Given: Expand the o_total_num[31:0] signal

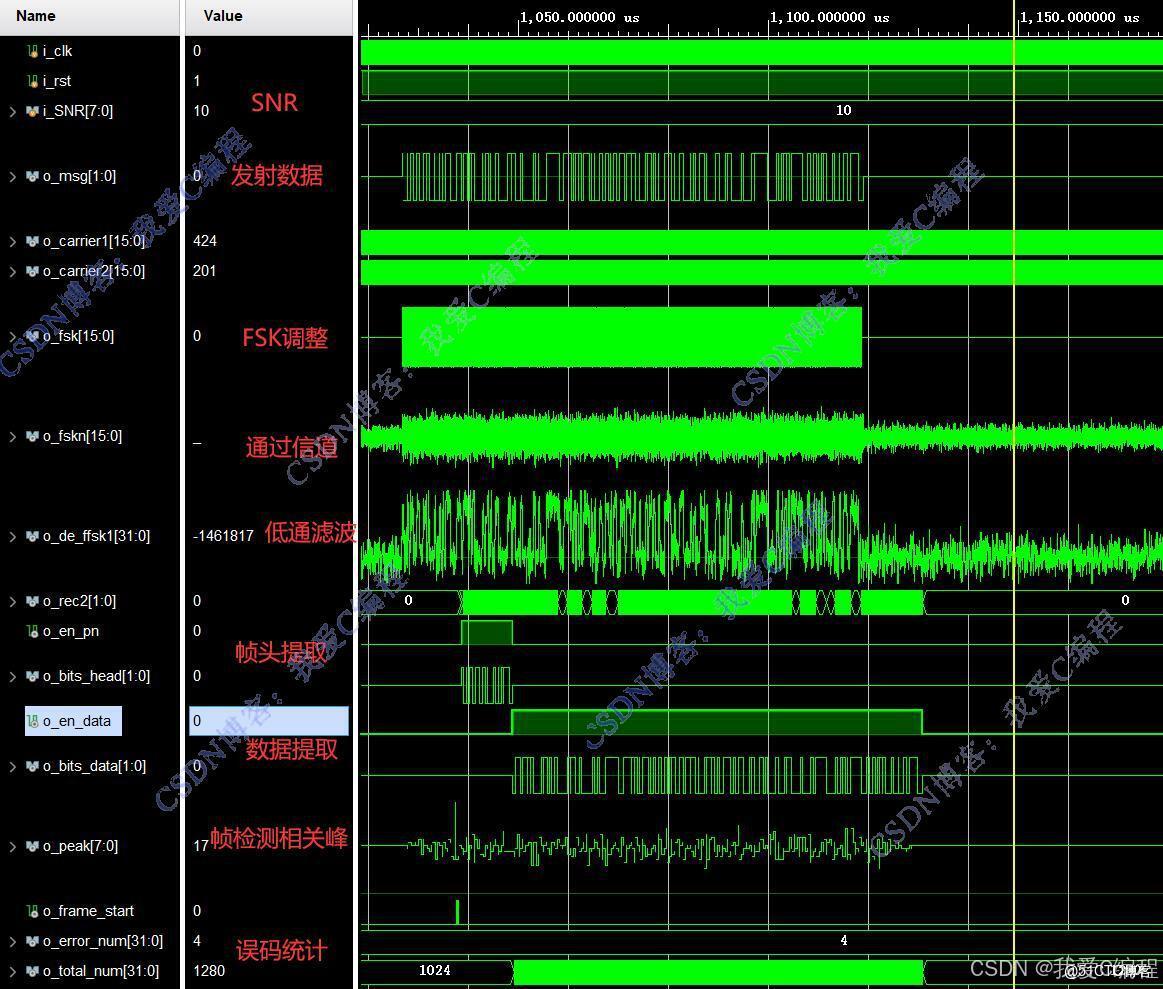Looking at the screenshot, I should [13, 971].
